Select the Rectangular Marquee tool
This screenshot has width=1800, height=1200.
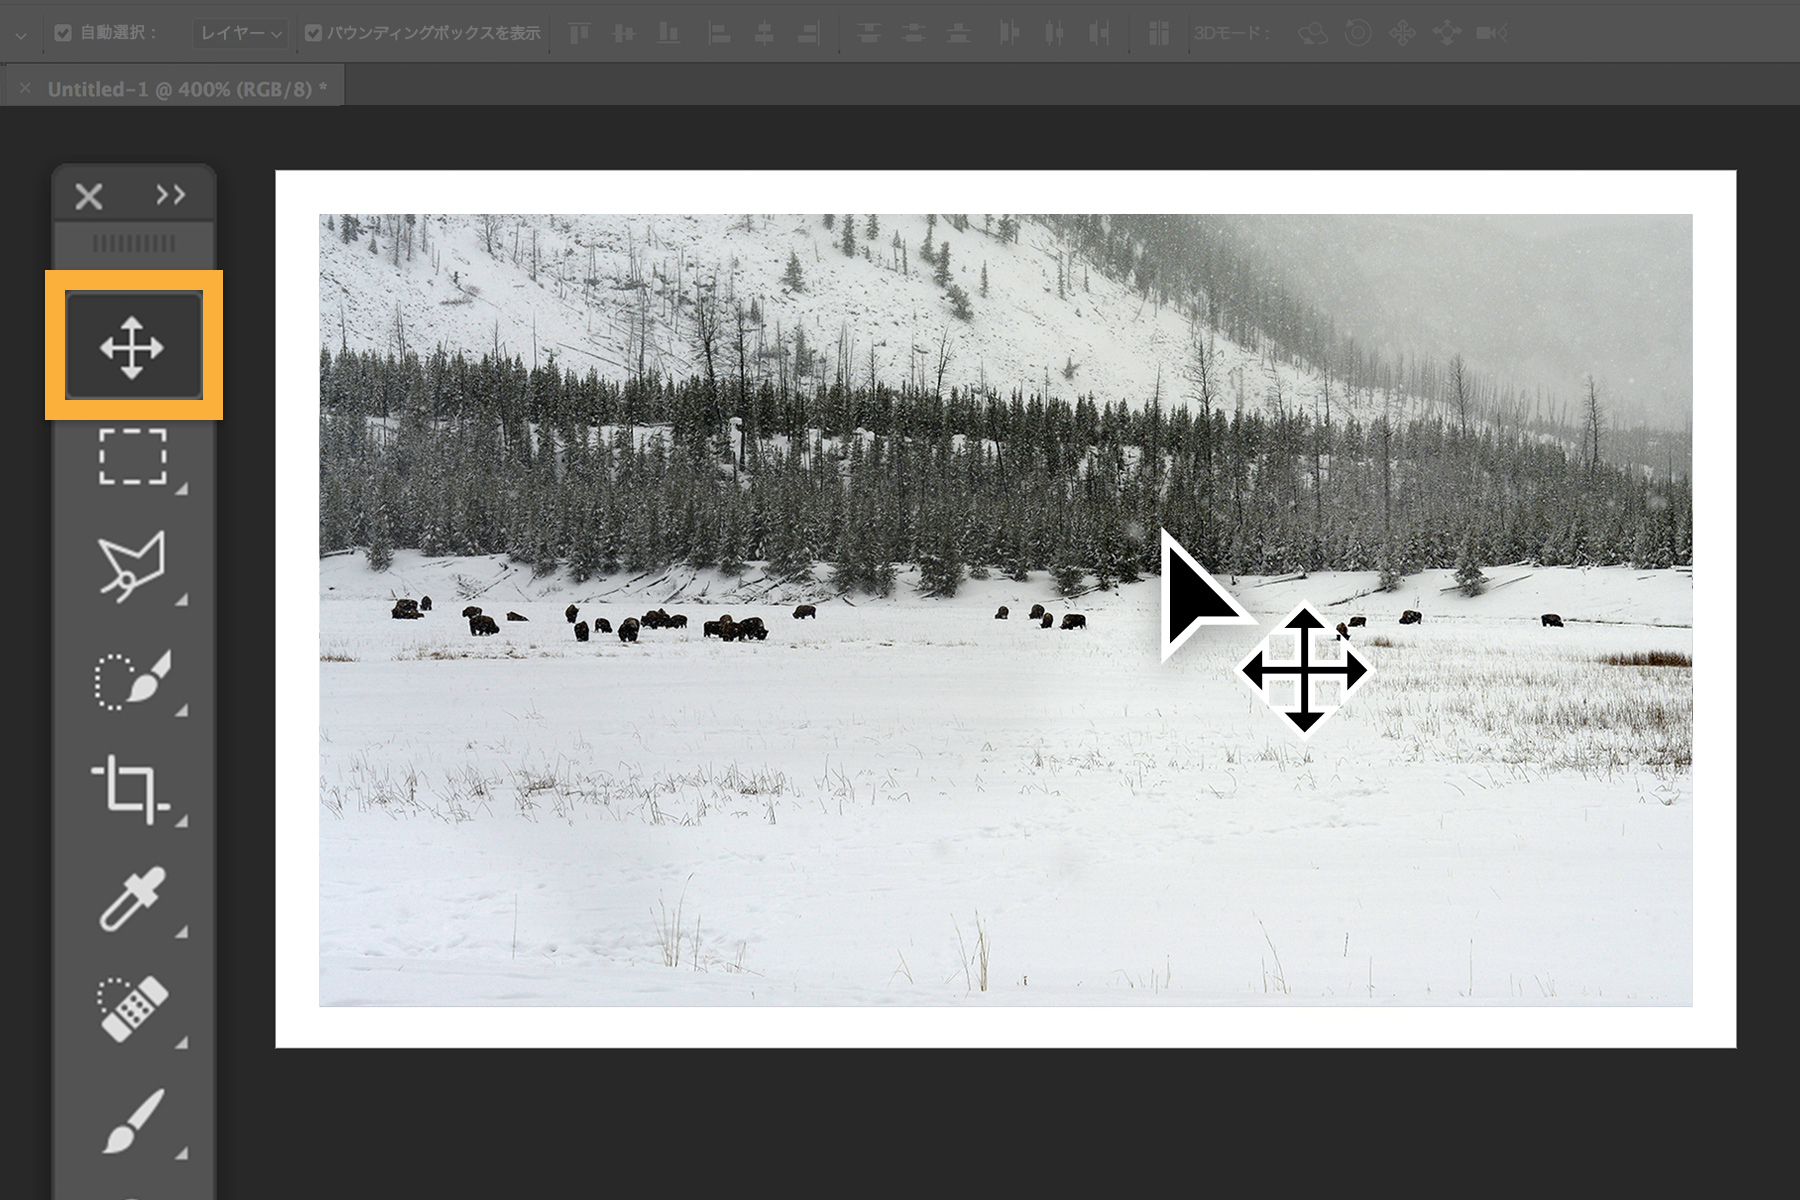coord(133,457)
